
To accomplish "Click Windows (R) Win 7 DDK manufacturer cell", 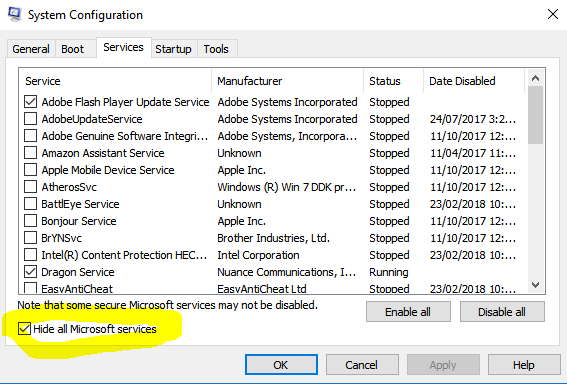I will click(x=287, y=187).
